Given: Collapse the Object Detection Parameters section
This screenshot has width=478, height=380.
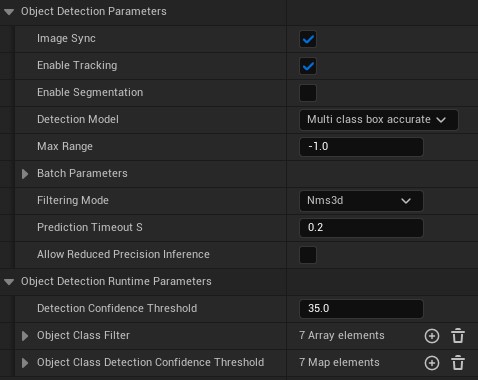Looking at the screenshot, I should click(9, 12).
